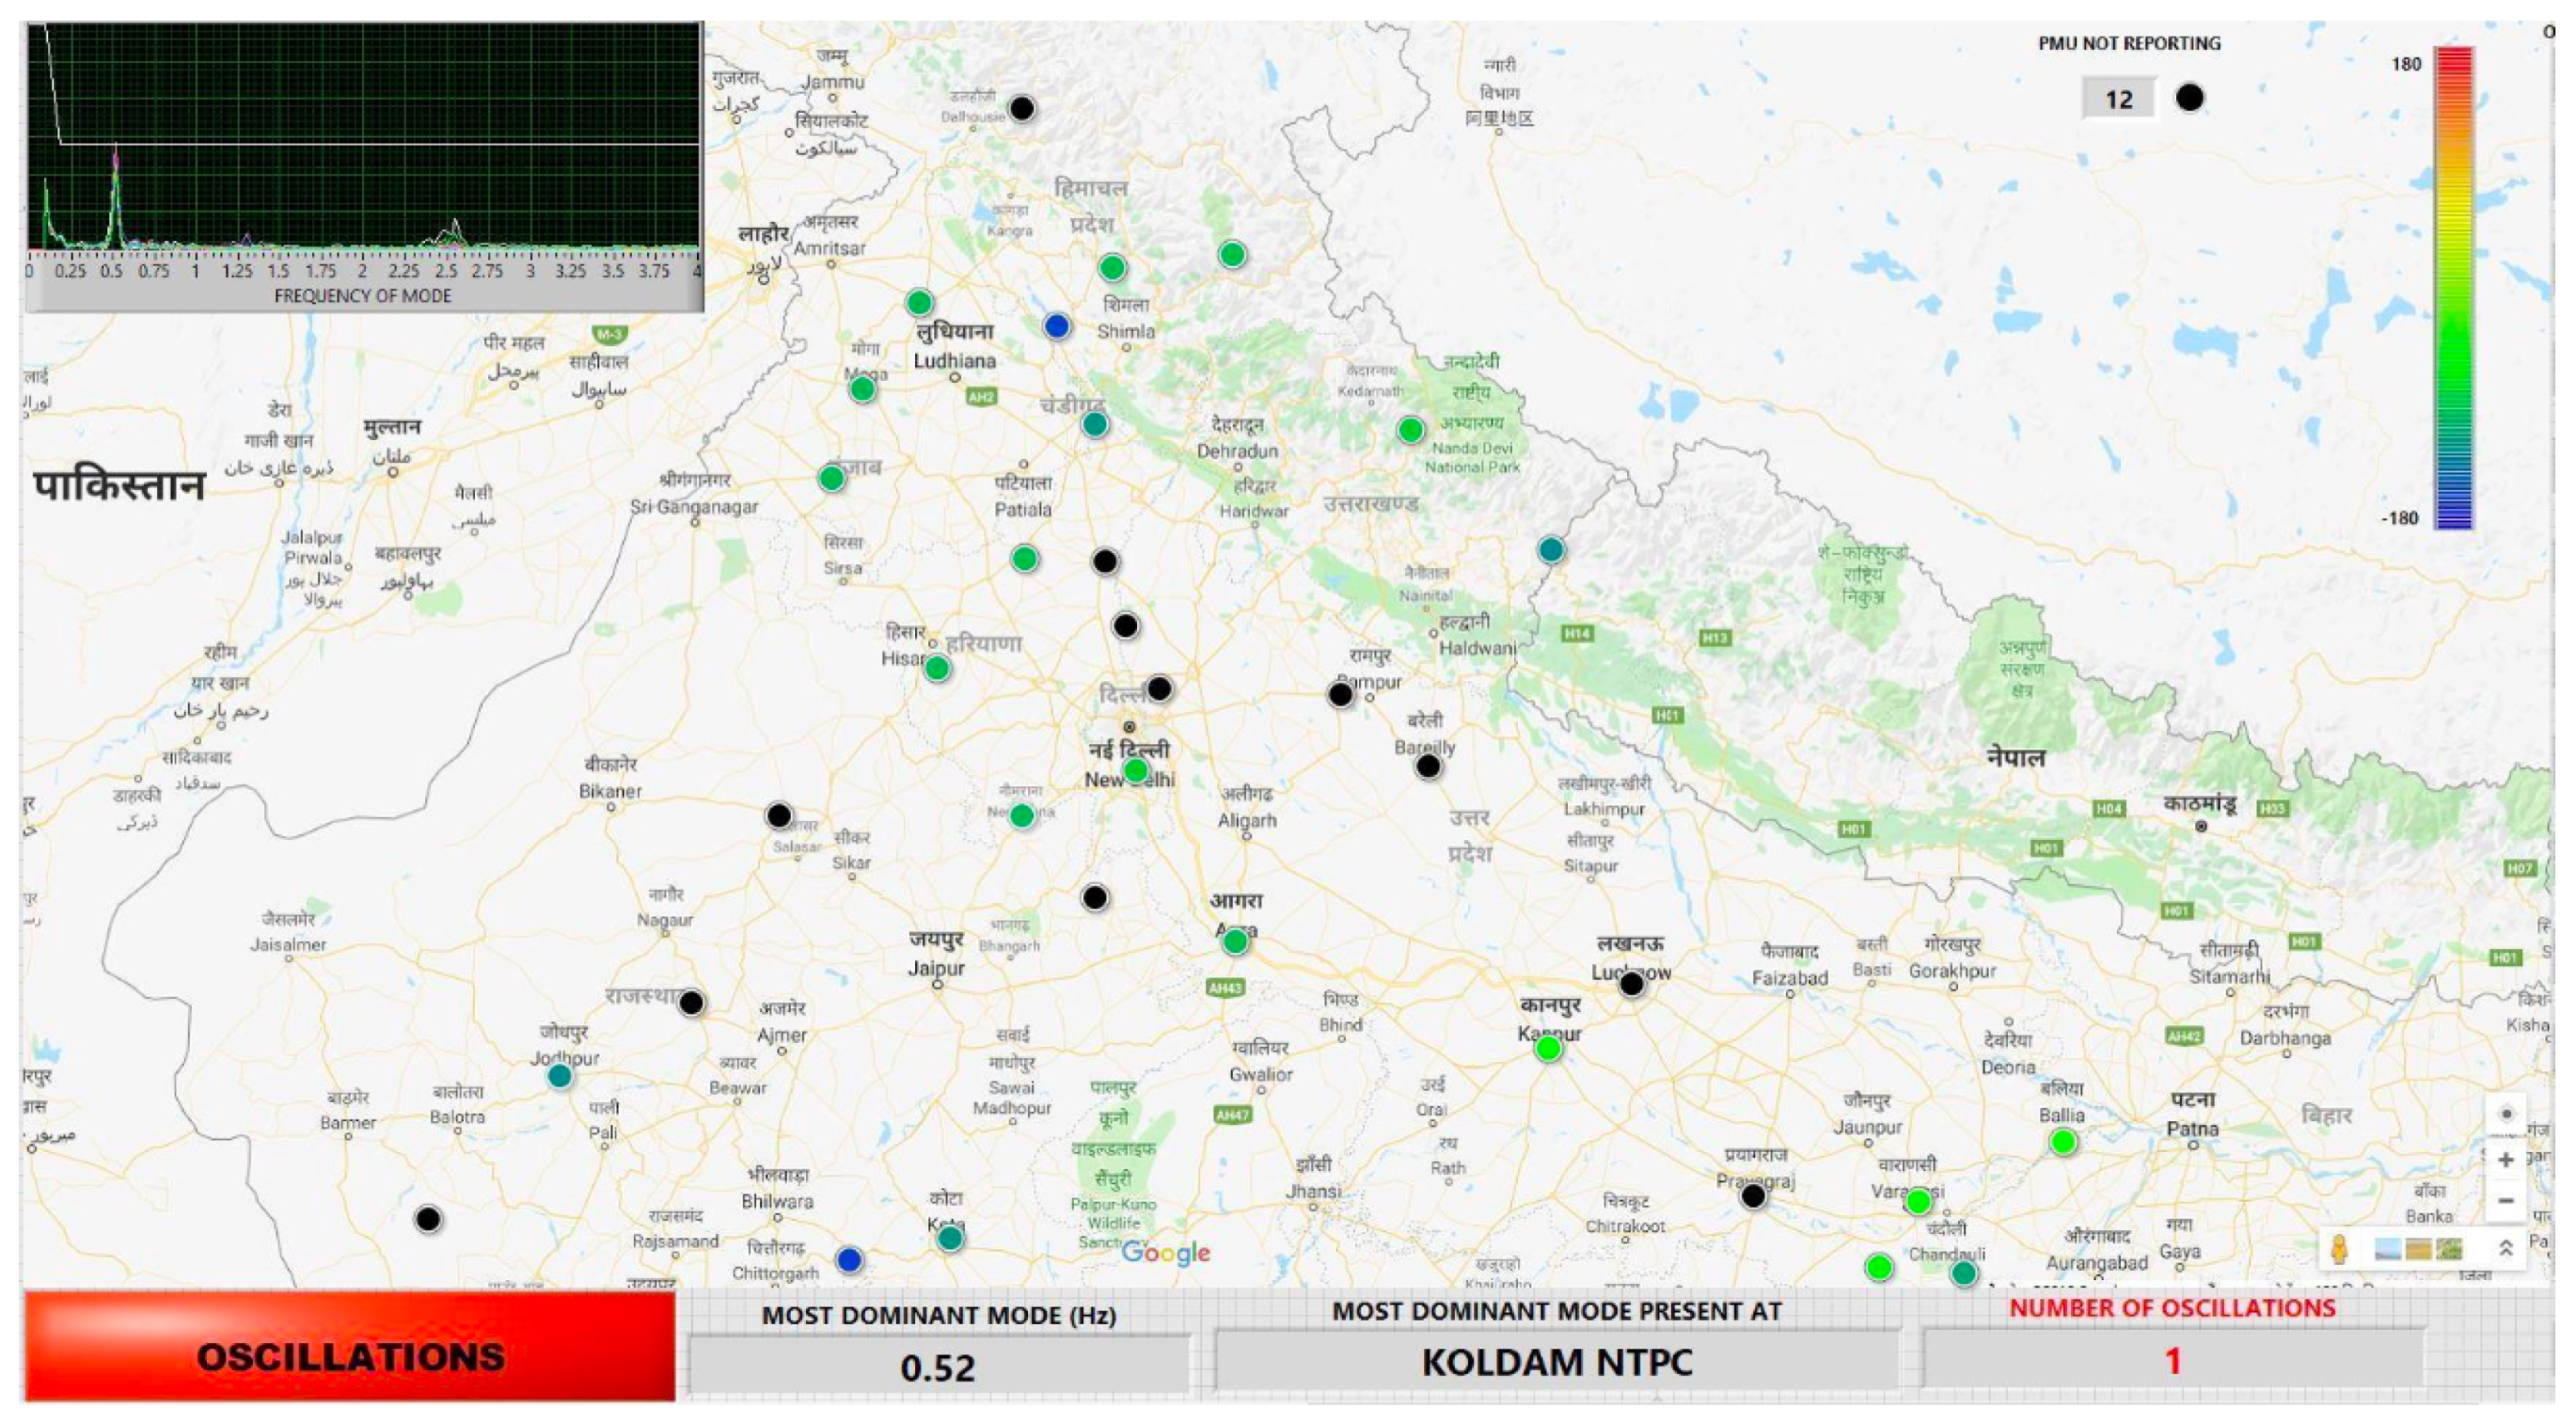2576x1423 pixels.
Task: Select the tan middle map imagery thumbnail
Action: 2418,1249
